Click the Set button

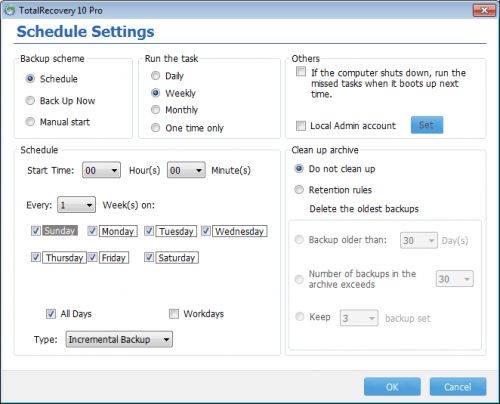click(x=427, y=125)
